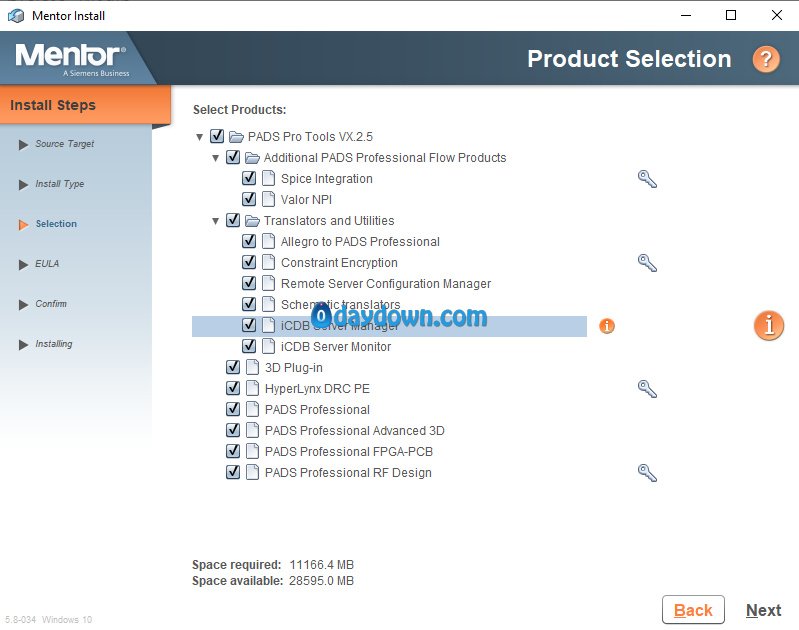Click the license key icon for HyperLynx DRC PE

coord(647,389)
